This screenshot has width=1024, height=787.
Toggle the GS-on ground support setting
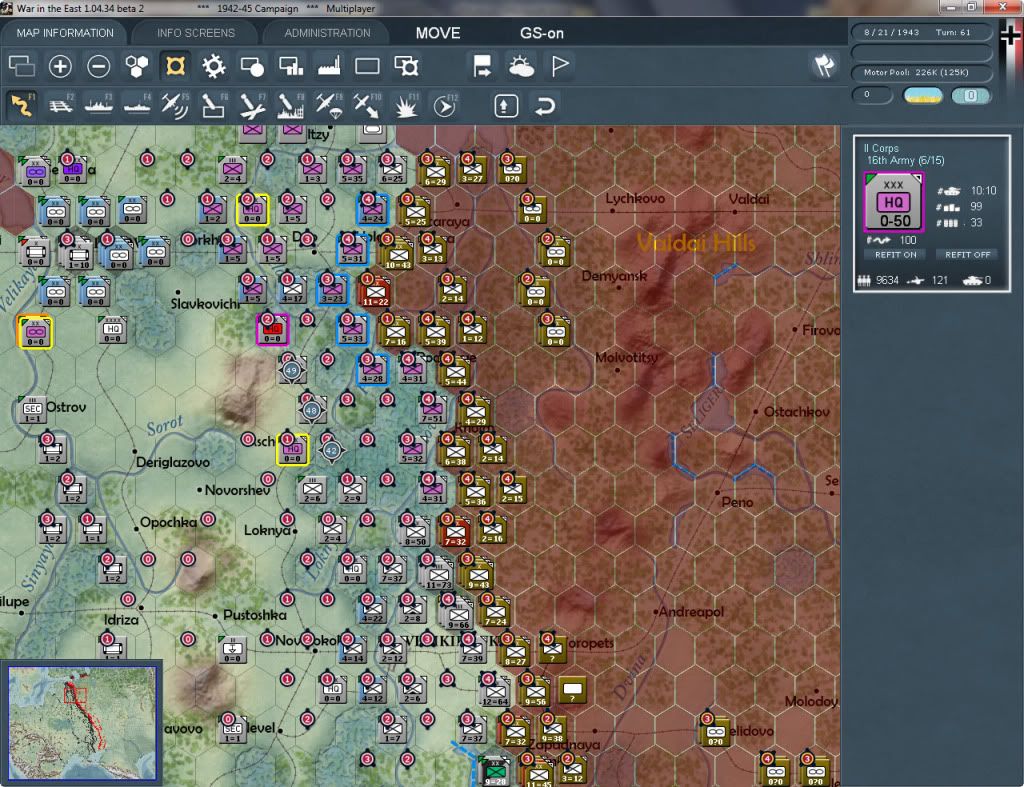click(x=541, y=33)
